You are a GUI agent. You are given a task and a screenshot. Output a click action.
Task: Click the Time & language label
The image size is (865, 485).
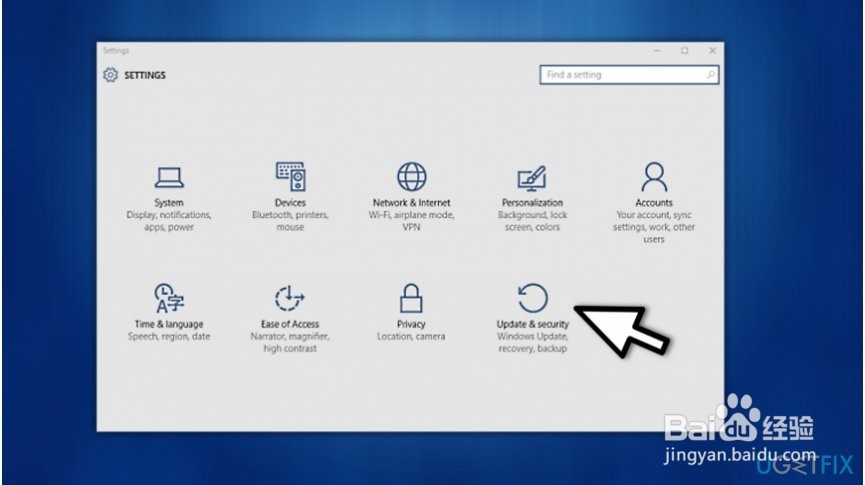pyautogui.click(x=169, y=324)
